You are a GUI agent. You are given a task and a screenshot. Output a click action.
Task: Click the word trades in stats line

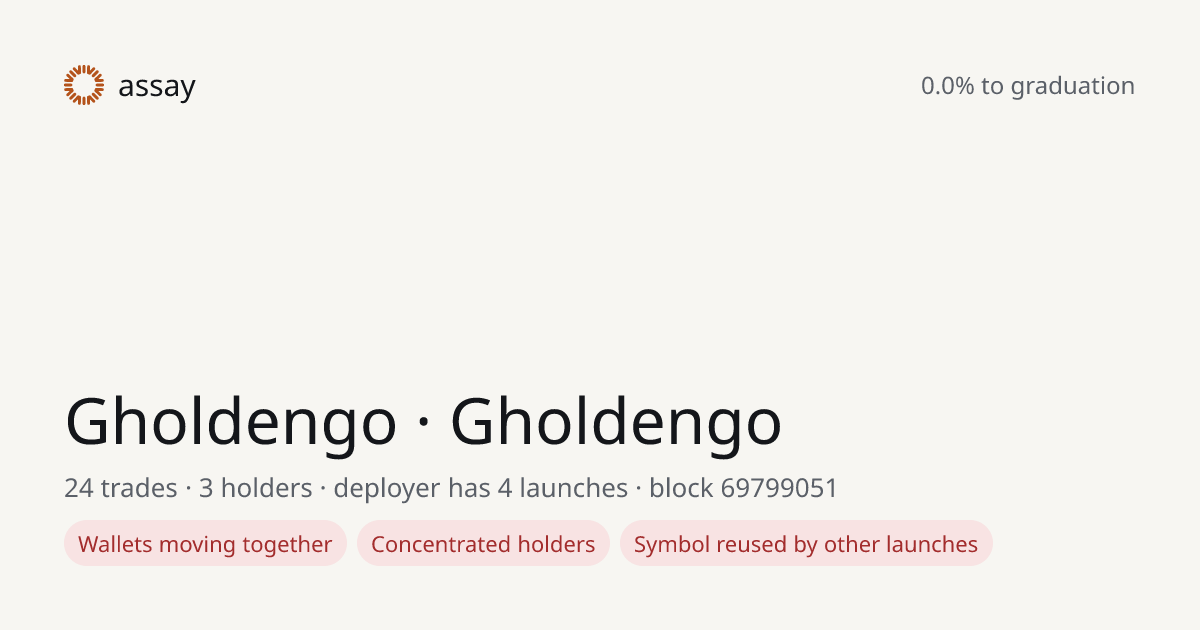(x=139, y=488)
